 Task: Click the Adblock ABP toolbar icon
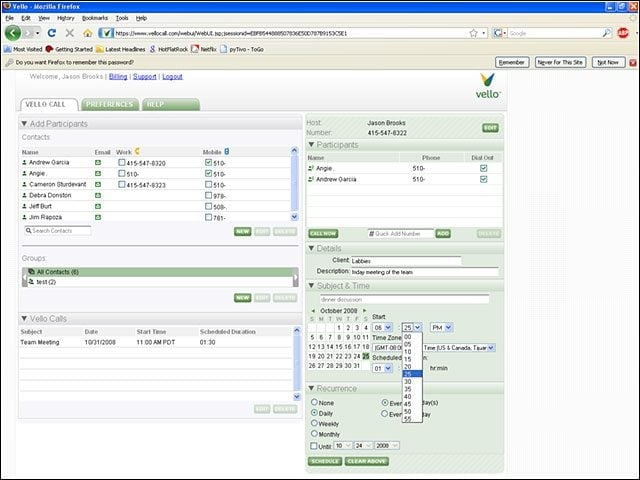point(623,33)
